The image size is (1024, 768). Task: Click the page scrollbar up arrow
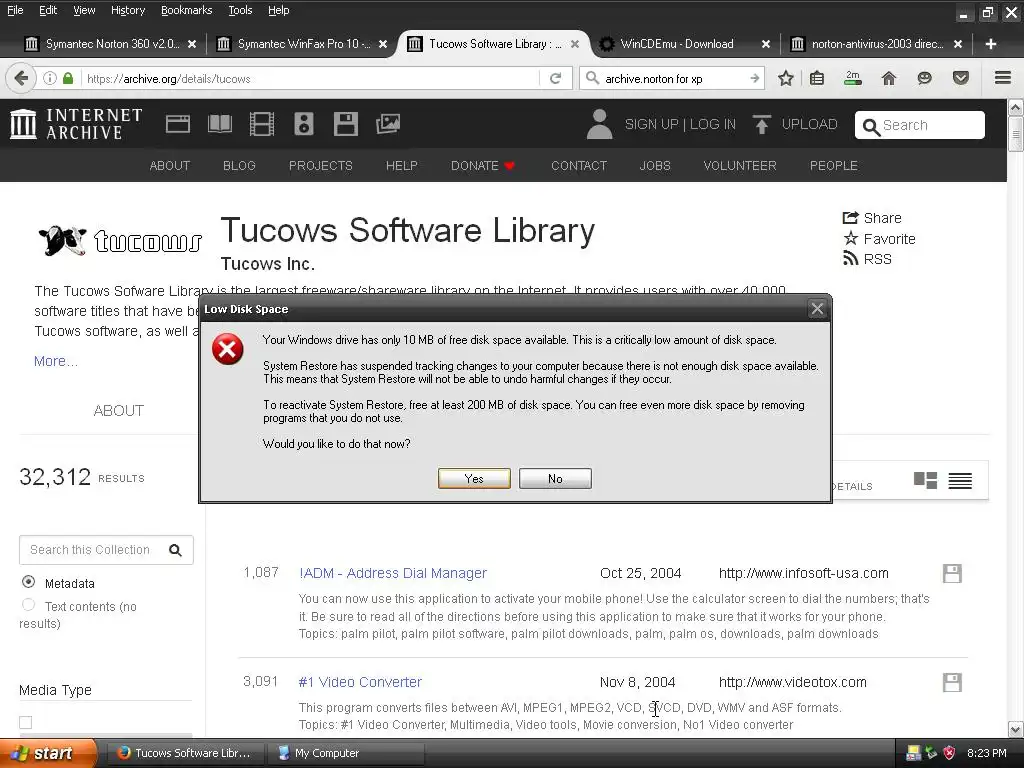(1016, 106)
